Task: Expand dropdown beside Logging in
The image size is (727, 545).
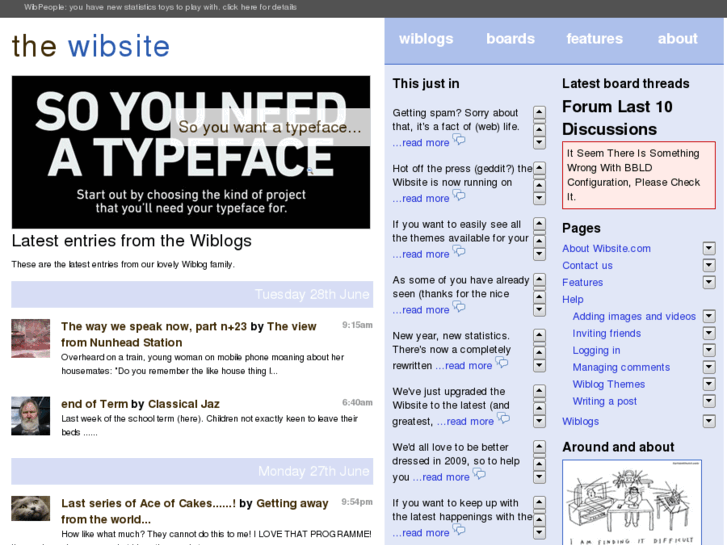Action: coord(709,350)
